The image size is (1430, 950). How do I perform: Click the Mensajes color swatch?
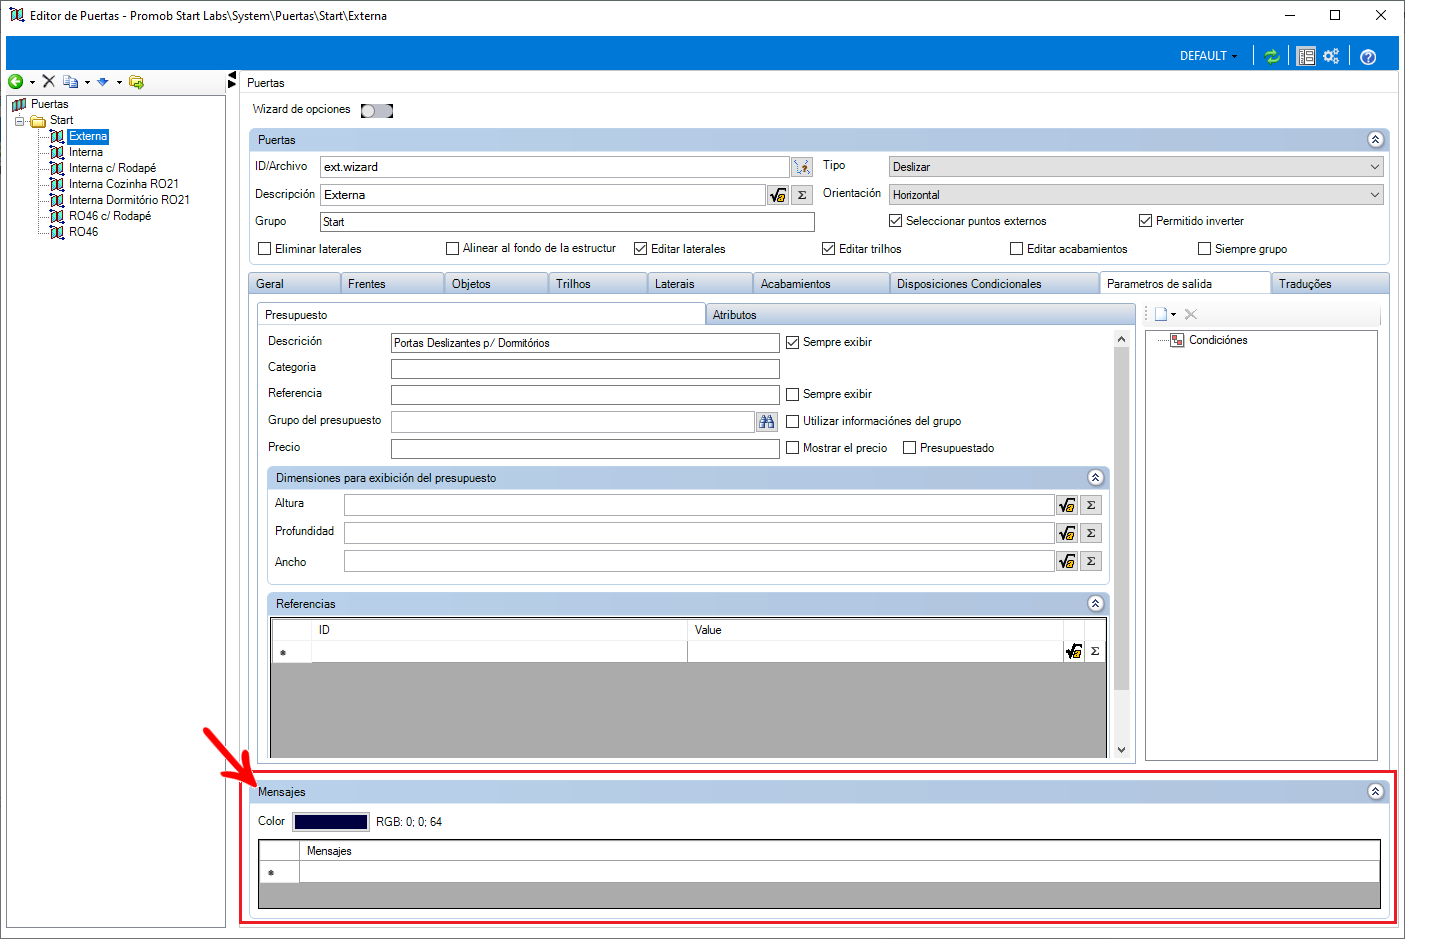pos(331,822)
